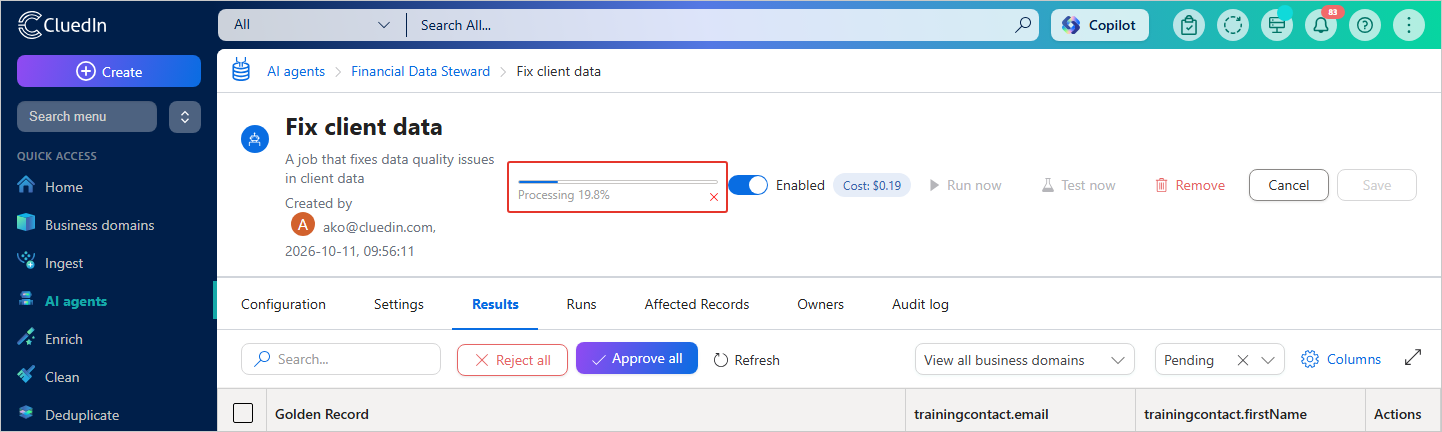Open the dashed circle processing icon in header
Viewport: 1442px width, 432px height.
coord(1233,25)
